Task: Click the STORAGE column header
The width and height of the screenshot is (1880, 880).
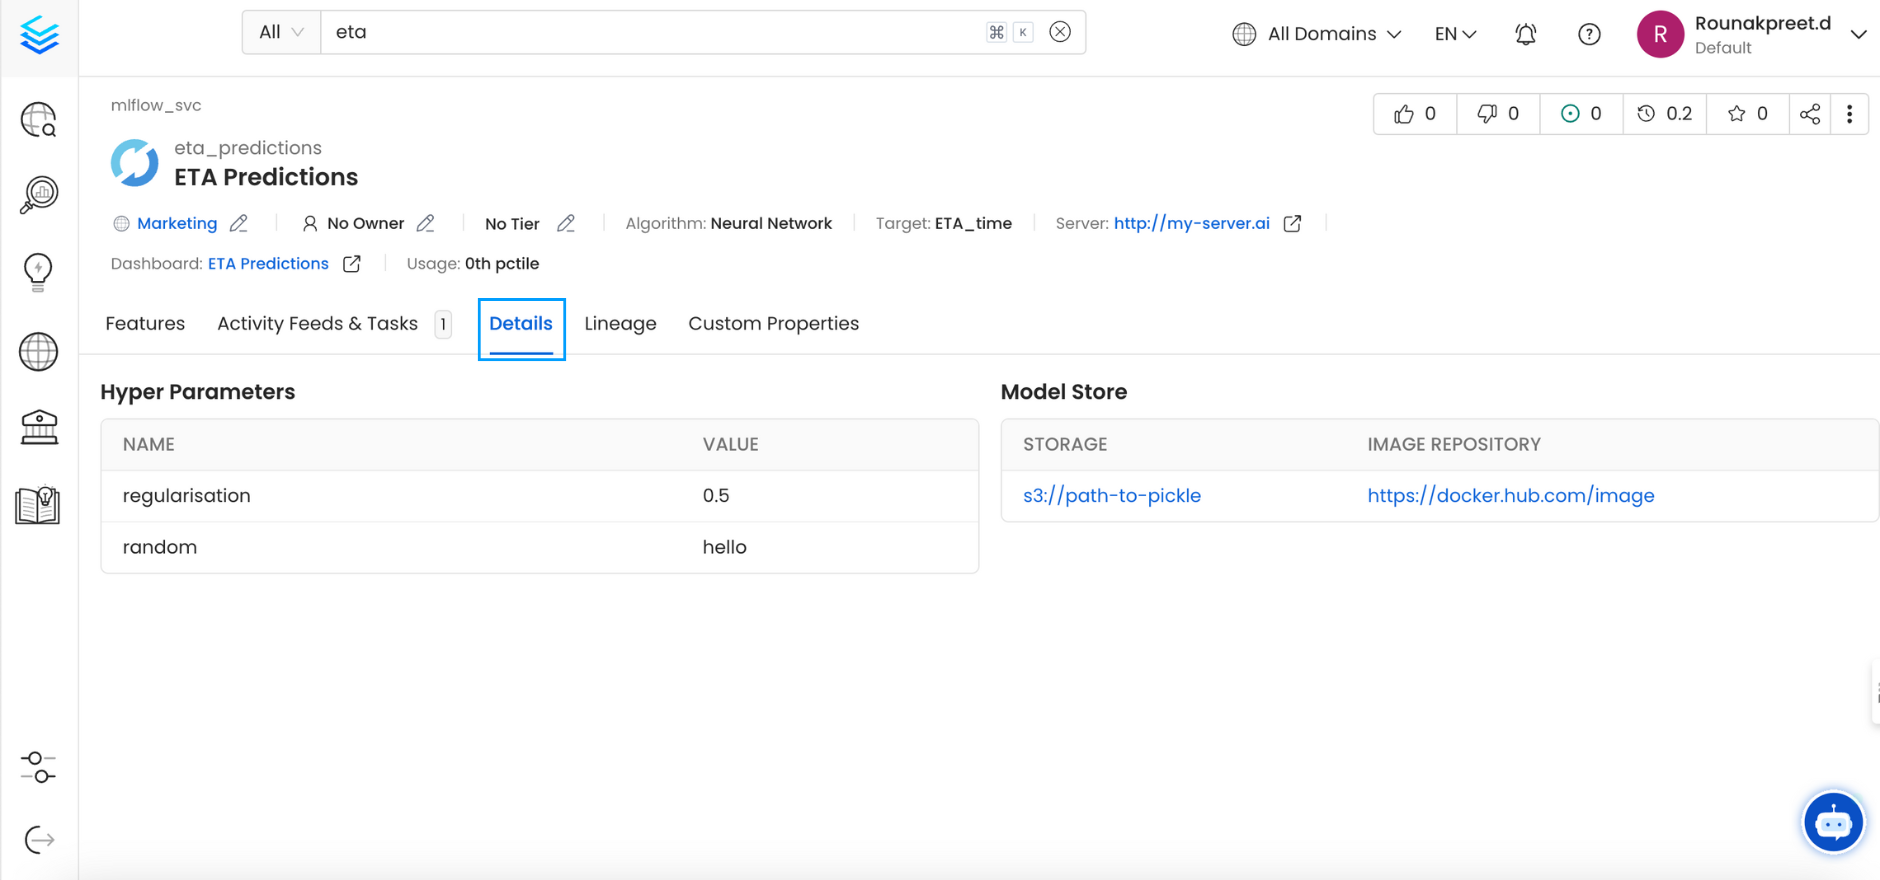Action: point(1064,444)
